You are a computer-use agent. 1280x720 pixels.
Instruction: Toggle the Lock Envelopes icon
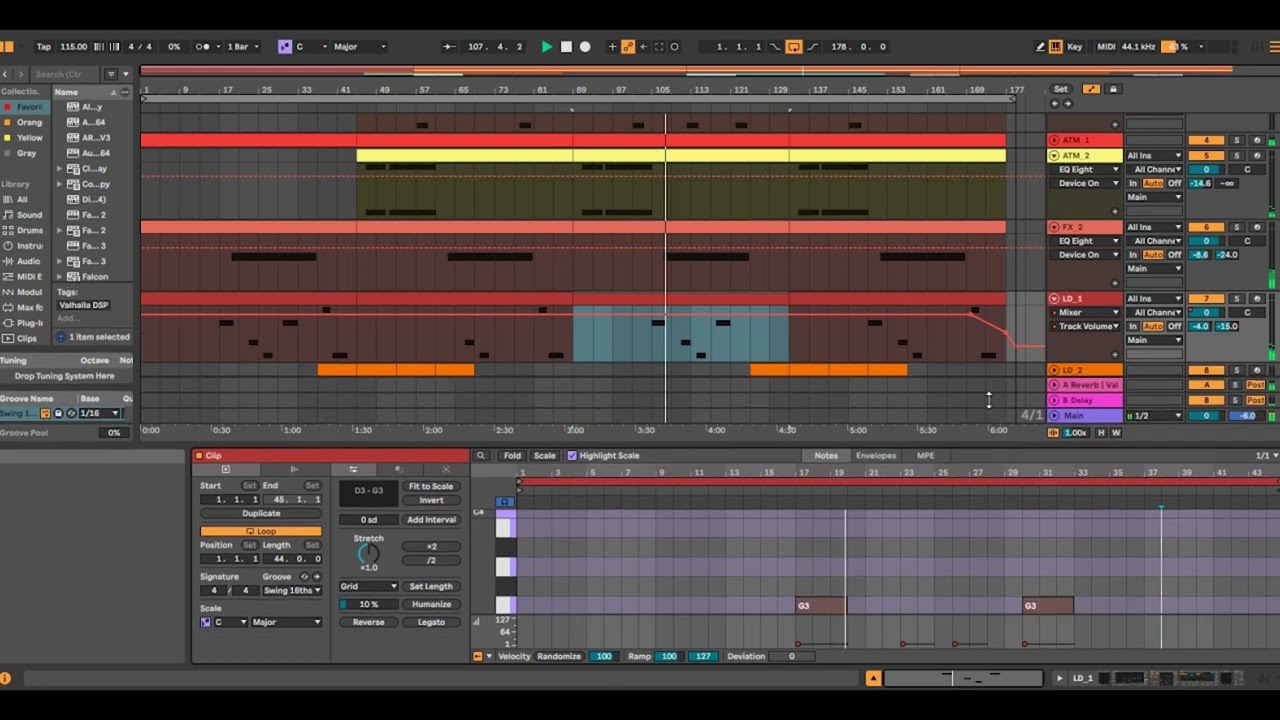[x=1113, y=89]
